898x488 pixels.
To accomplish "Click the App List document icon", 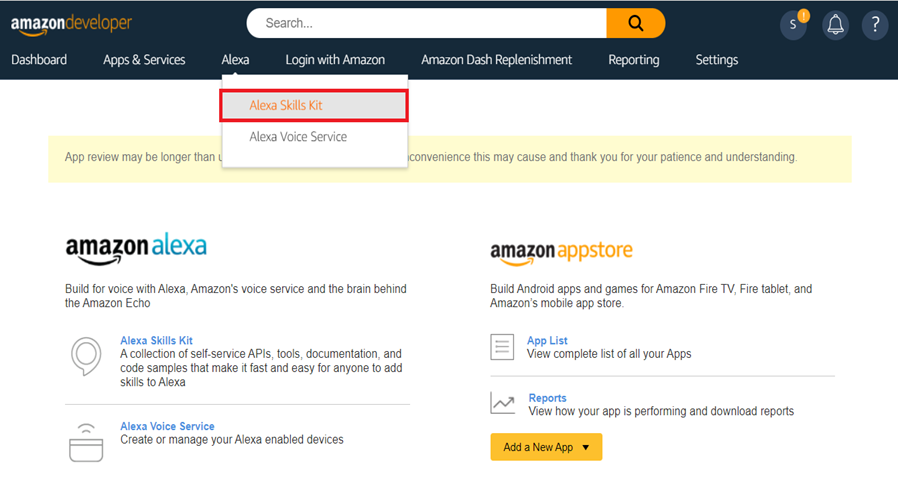I will tap(502, 347).
